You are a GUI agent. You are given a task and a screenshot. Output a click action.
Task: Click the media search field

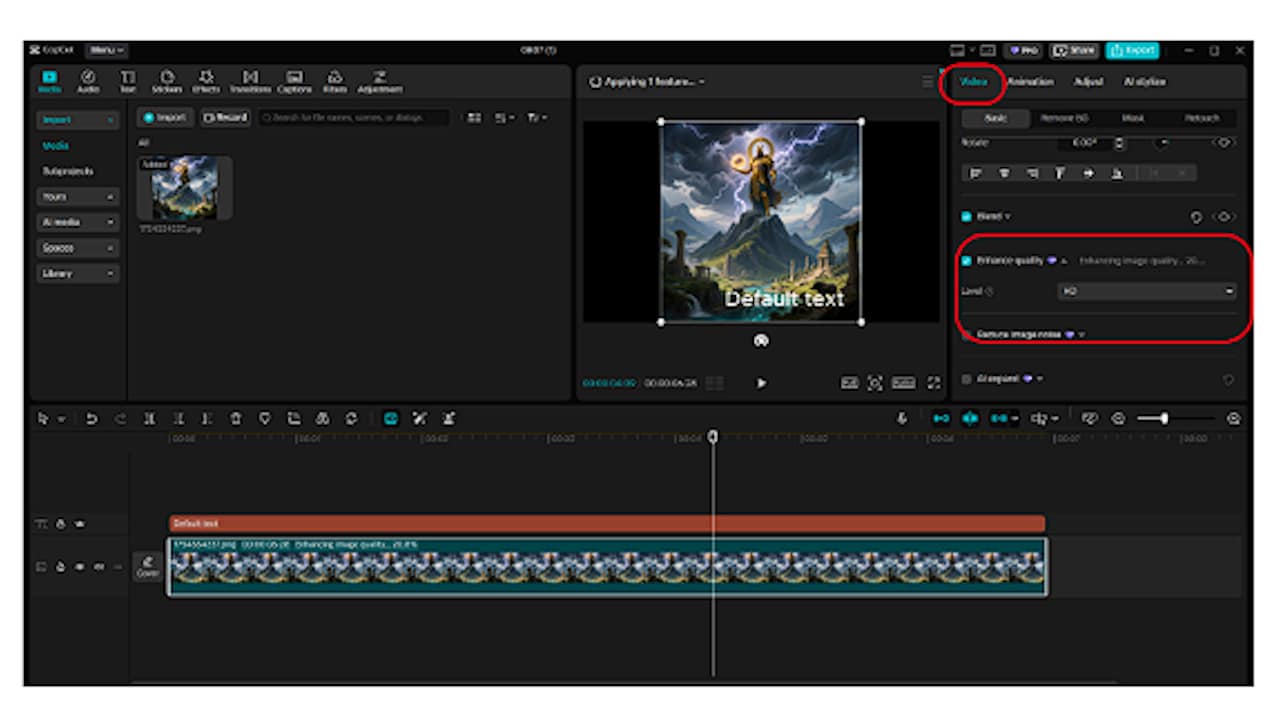point(354,118)
